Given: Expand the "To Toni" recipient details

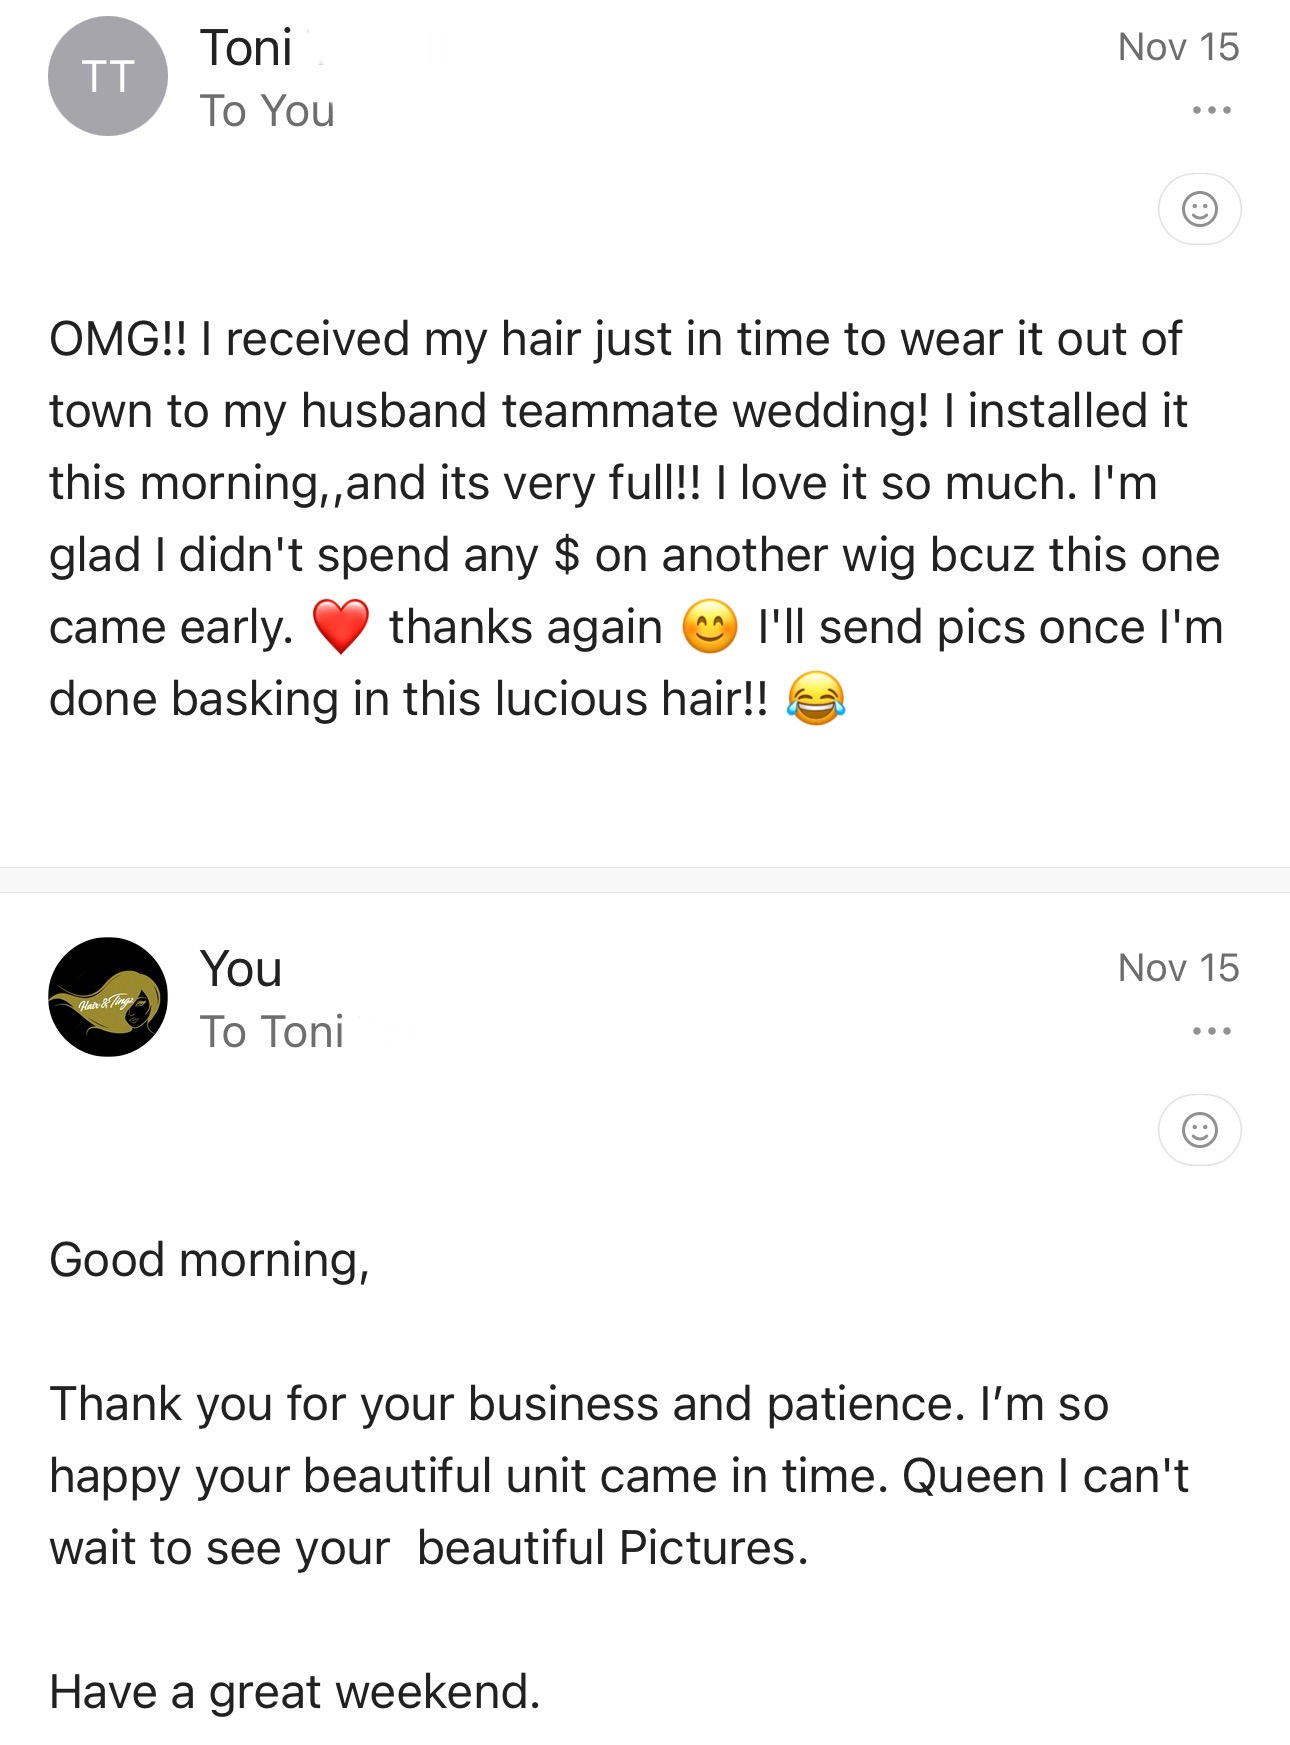Looking at the screenshot, I should point(272,1032).
